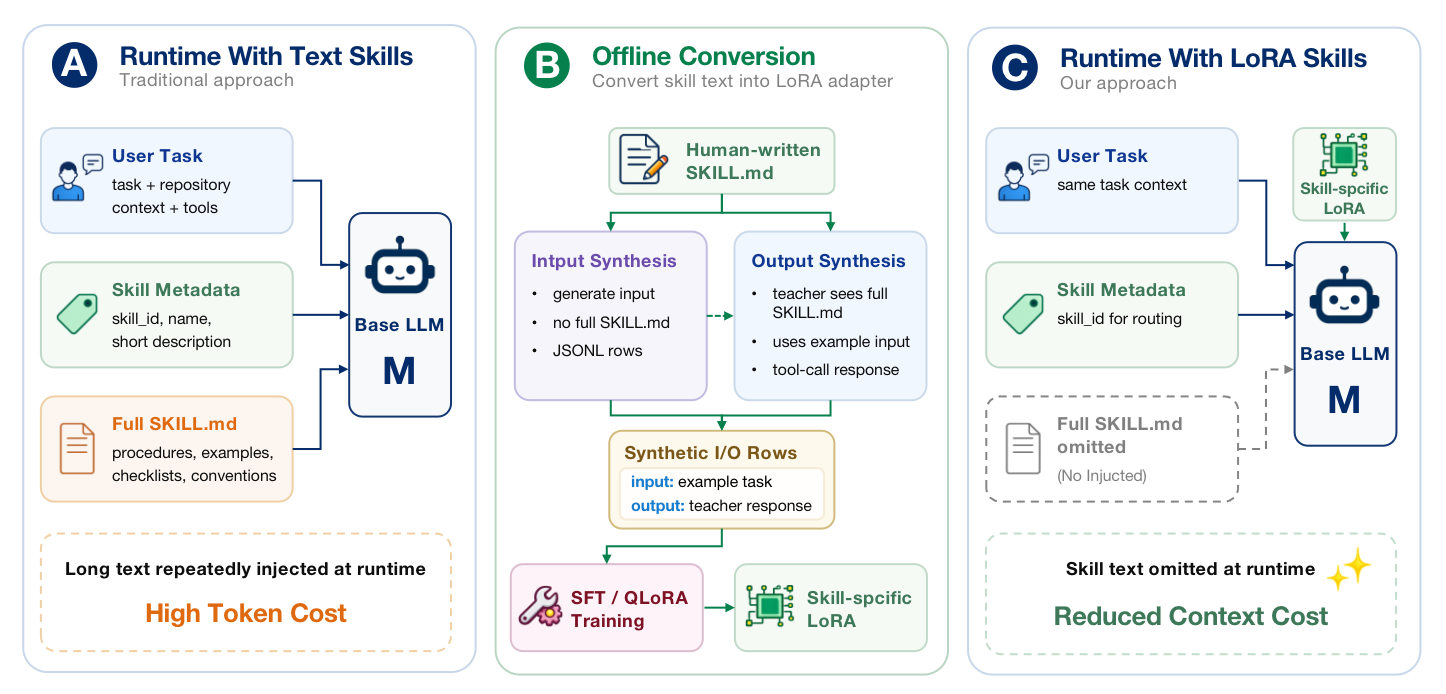This screenshot has height=694, width=1446.
Task: Click the orange "Full SKILL.md" heading
Action: tap(174, 424)
